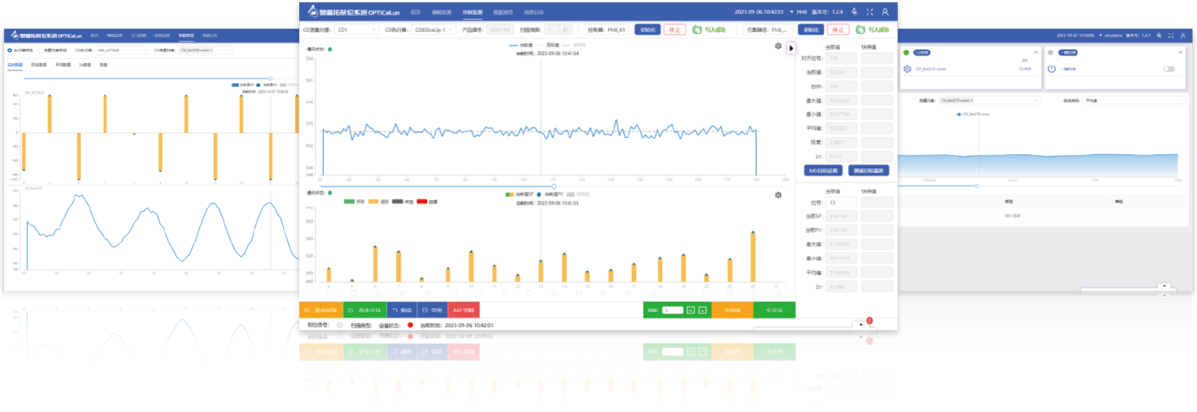This screenshot has width=1197, height=412.
Task: Click the power icon in the right window card
Action: [x=1052, y=68]
